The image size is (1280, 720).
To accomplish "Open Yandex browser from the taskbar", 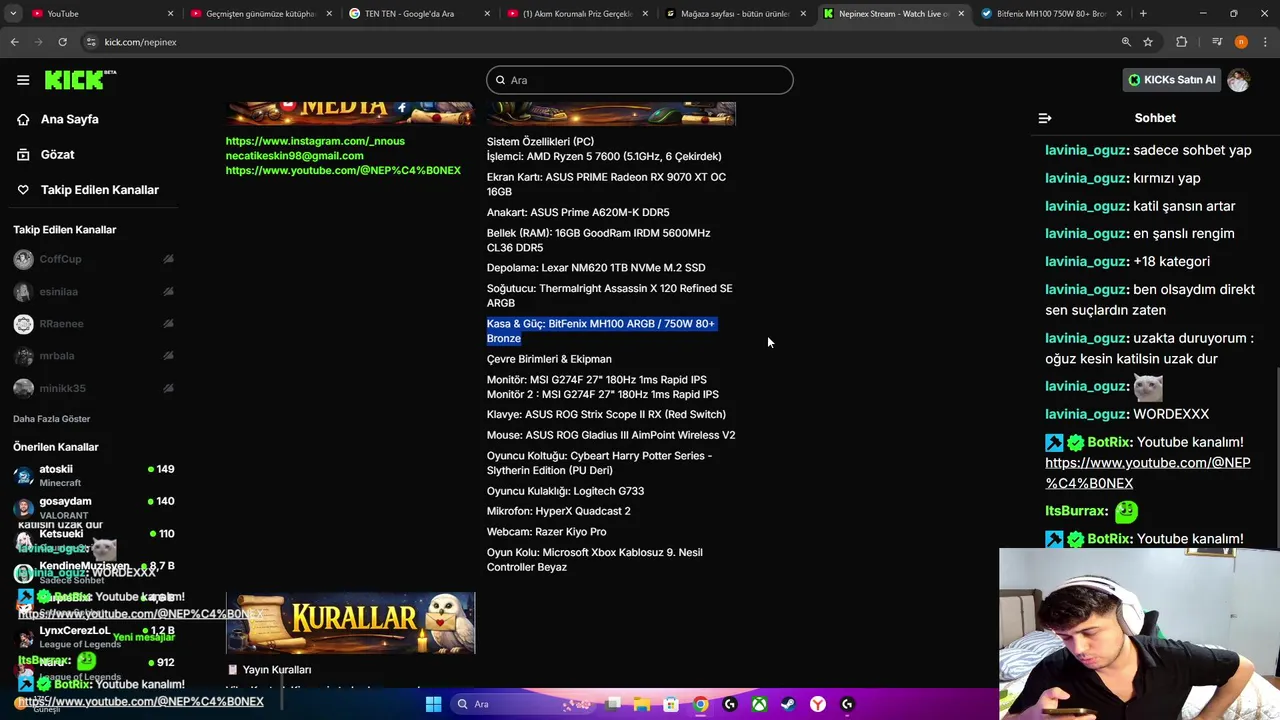I will (818, 704).
